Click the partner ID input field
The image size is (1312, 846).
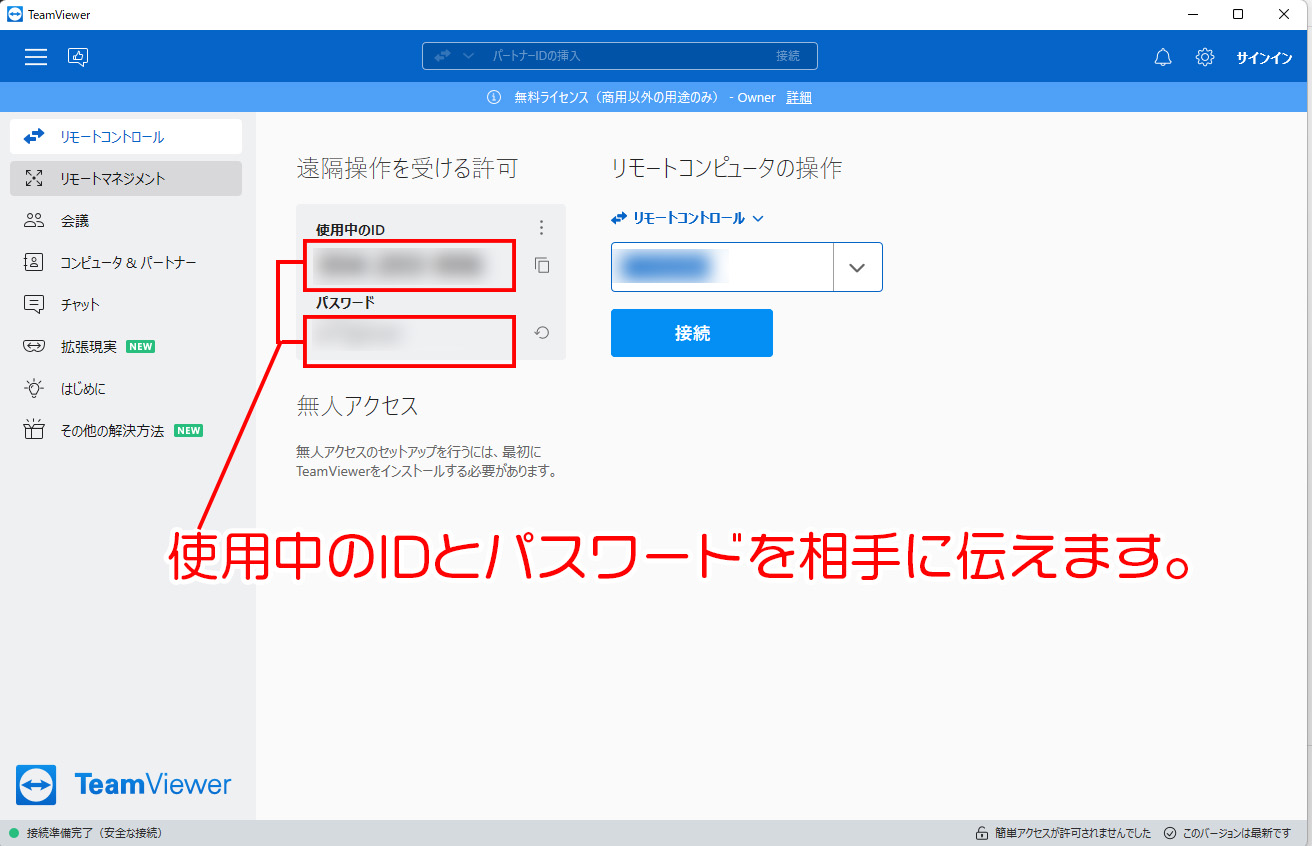click(x=722, y=267)
